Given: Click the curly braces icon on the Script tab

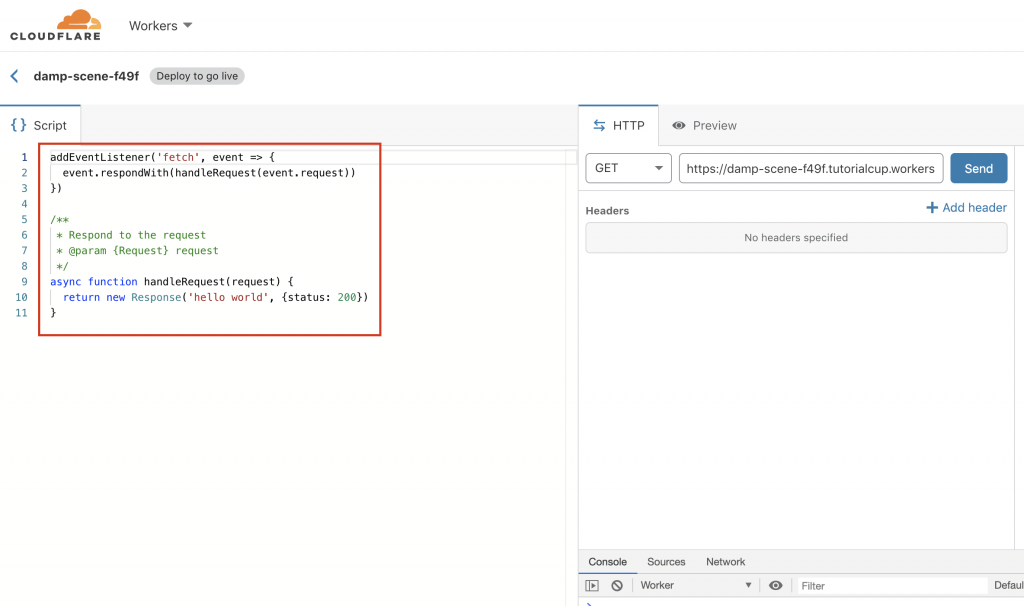Looking at the screenshot, I should (18, 124).
